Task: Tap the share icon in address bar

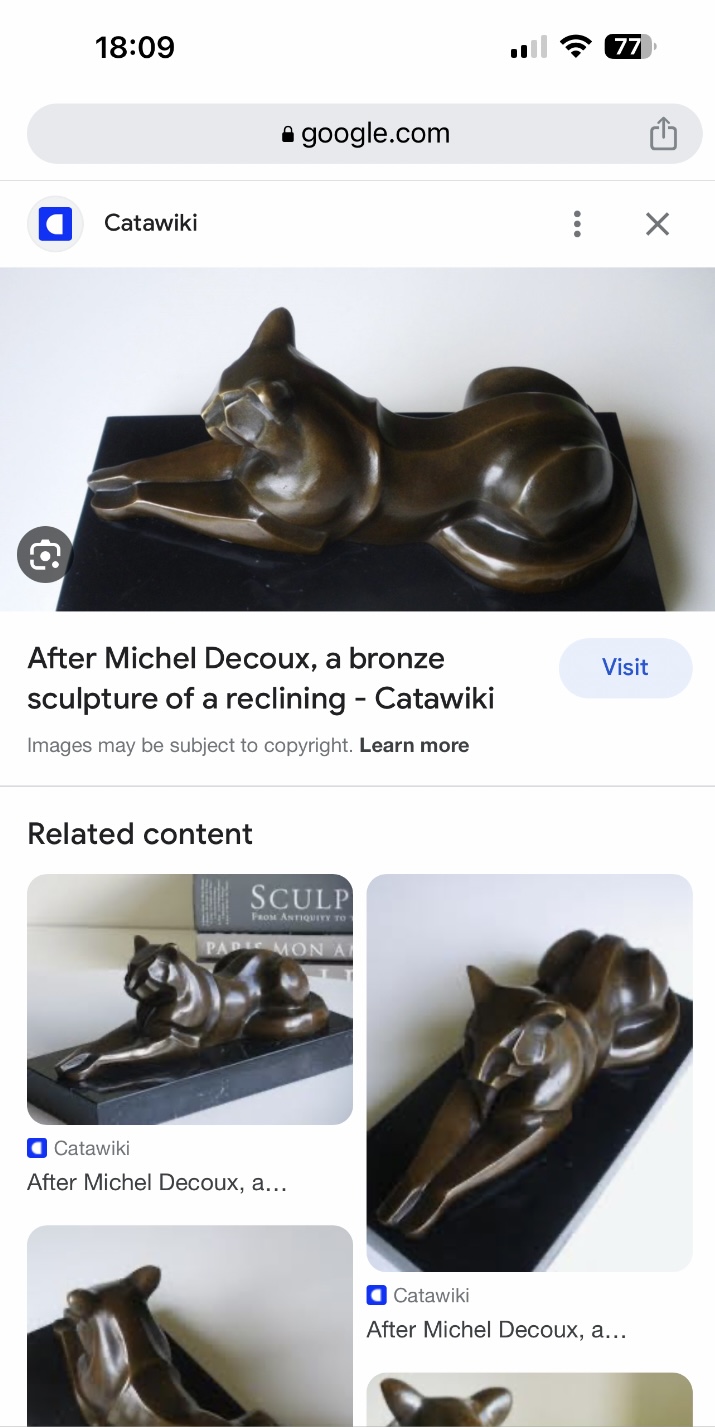Action: point(663,133)
